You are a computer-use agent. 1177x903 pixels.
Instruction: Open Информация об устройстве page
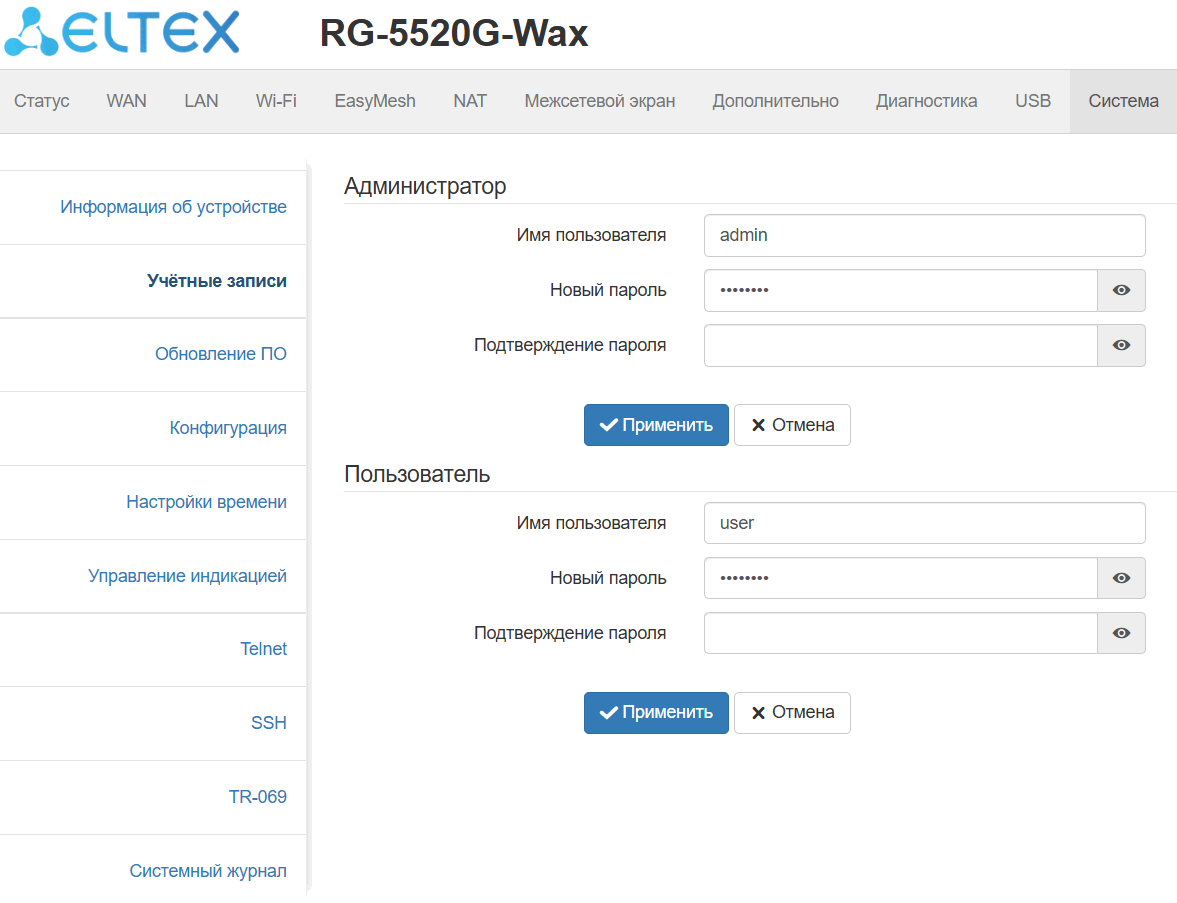point(173,207)
